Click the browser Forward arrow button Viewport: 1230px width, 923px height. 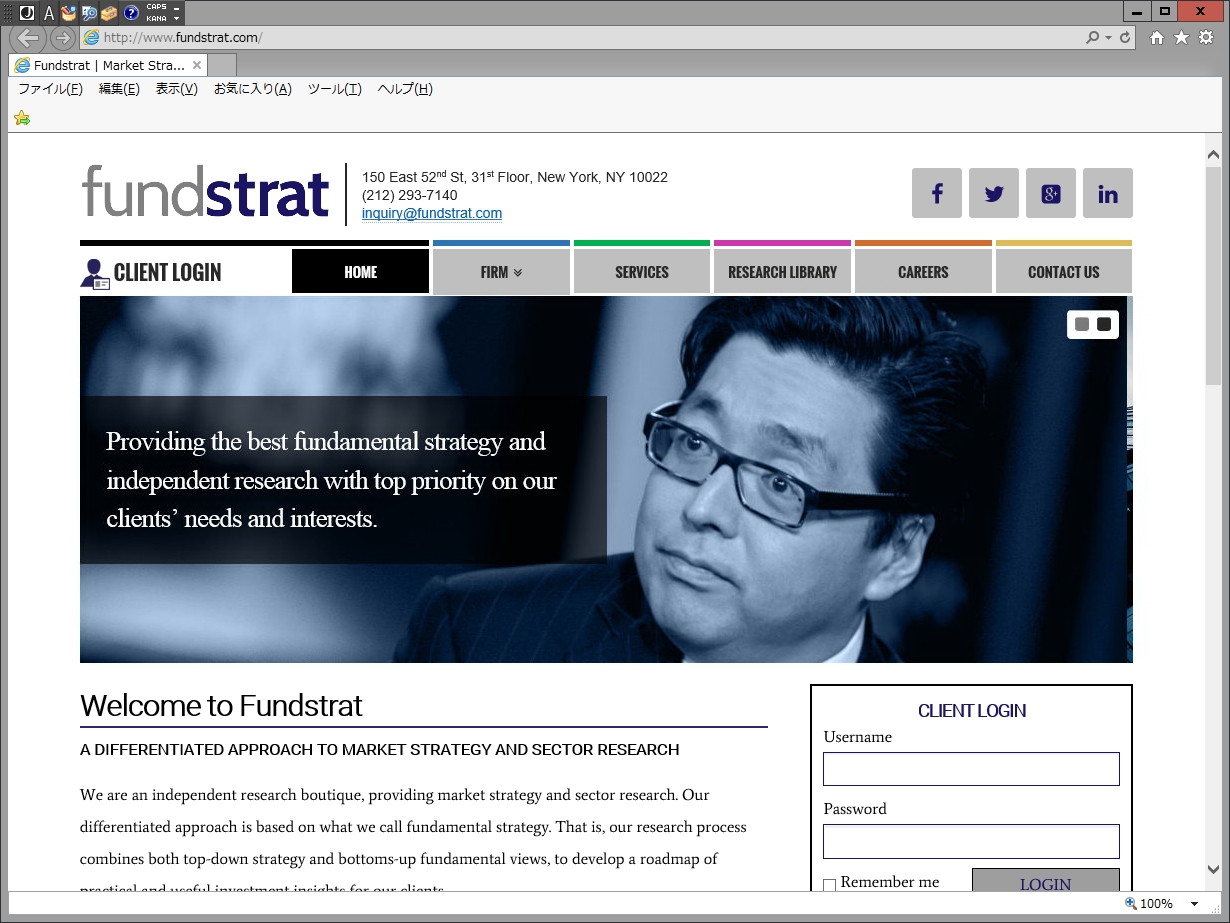tap(63, 38)
